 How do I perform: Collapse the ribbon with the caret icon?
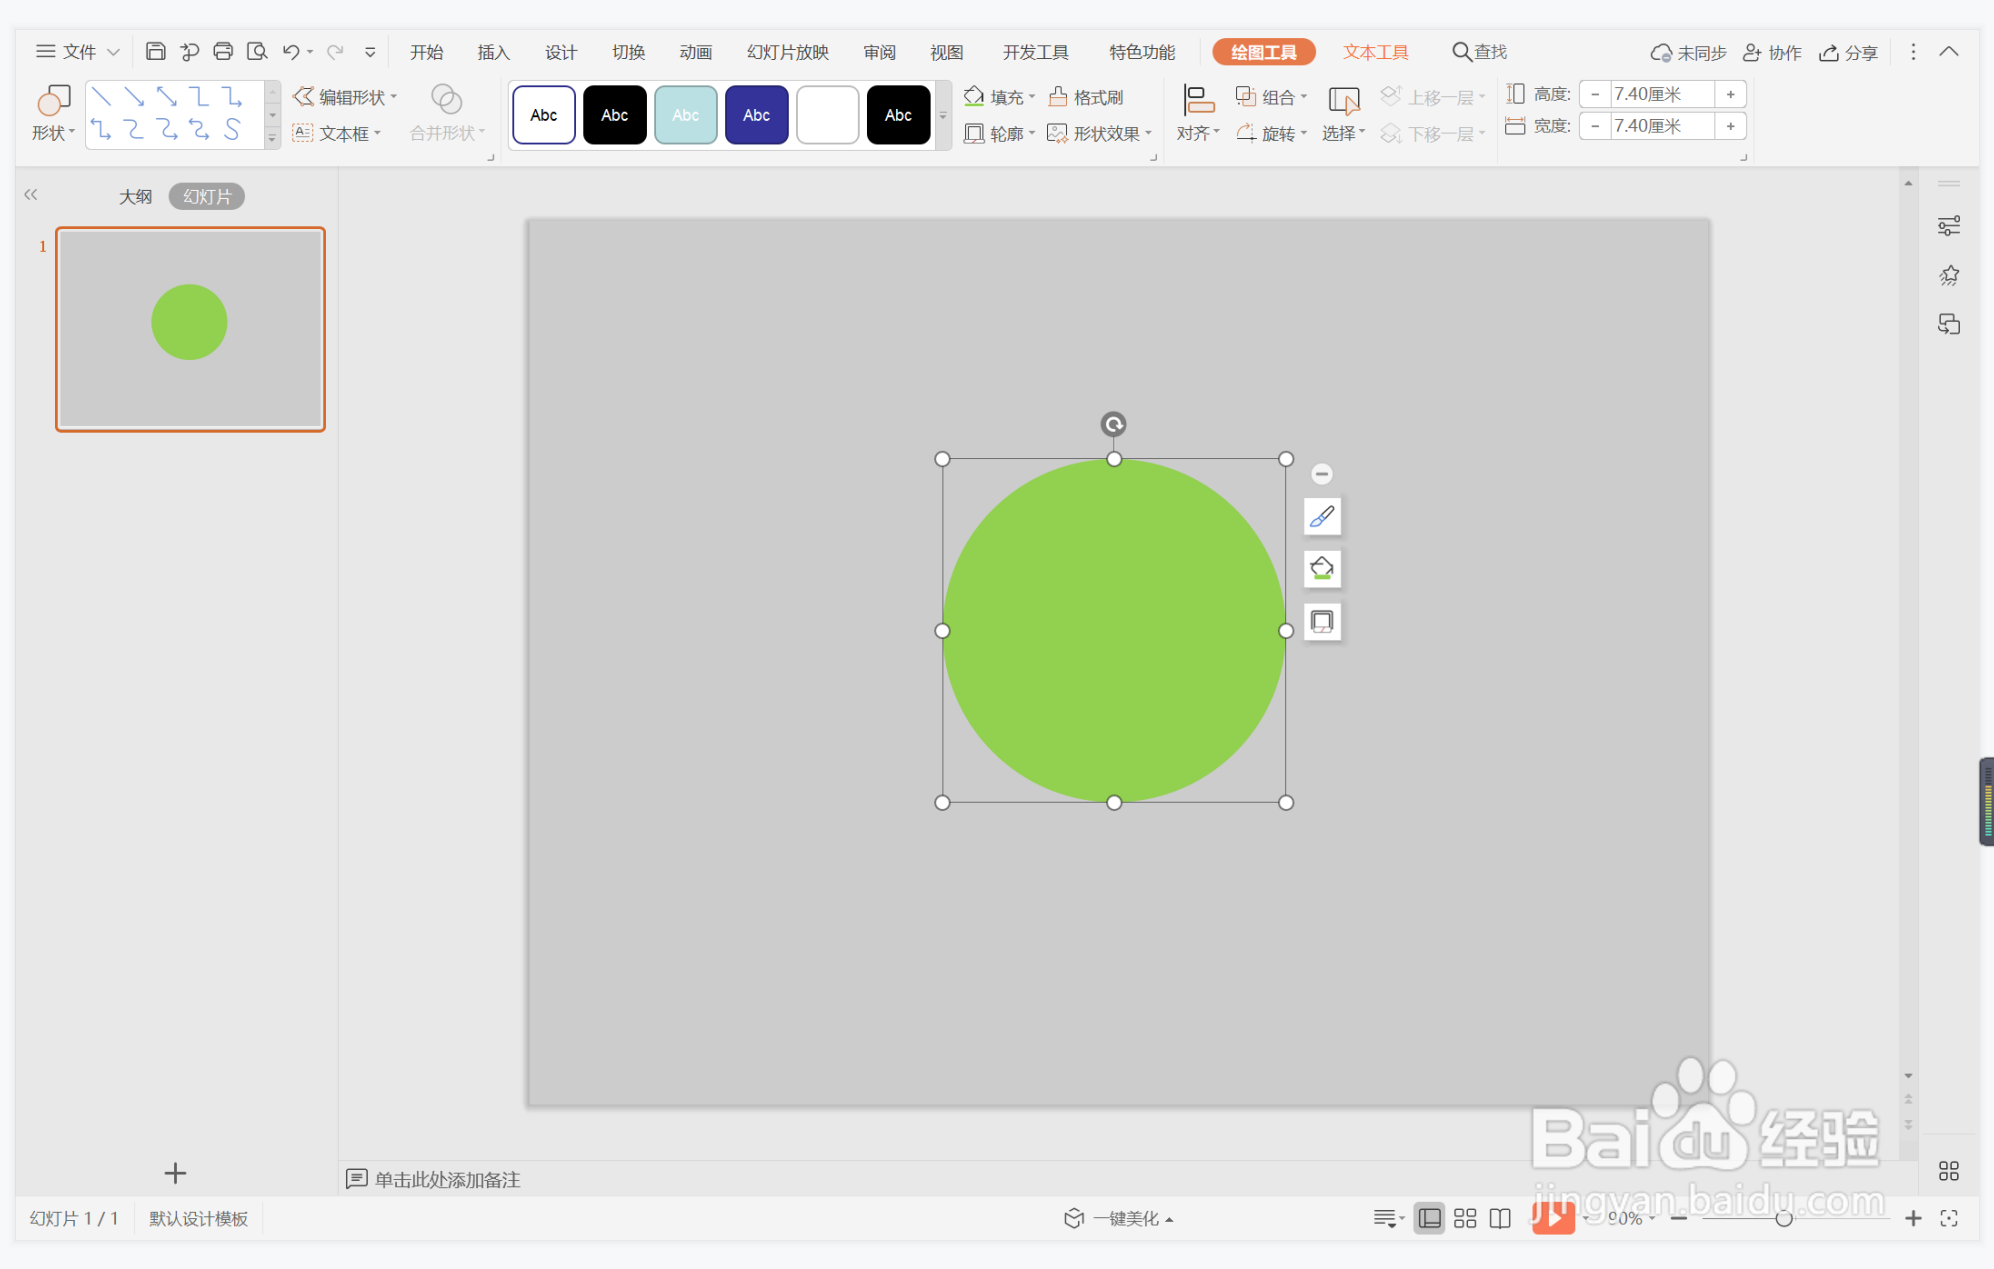point(1949,52)
